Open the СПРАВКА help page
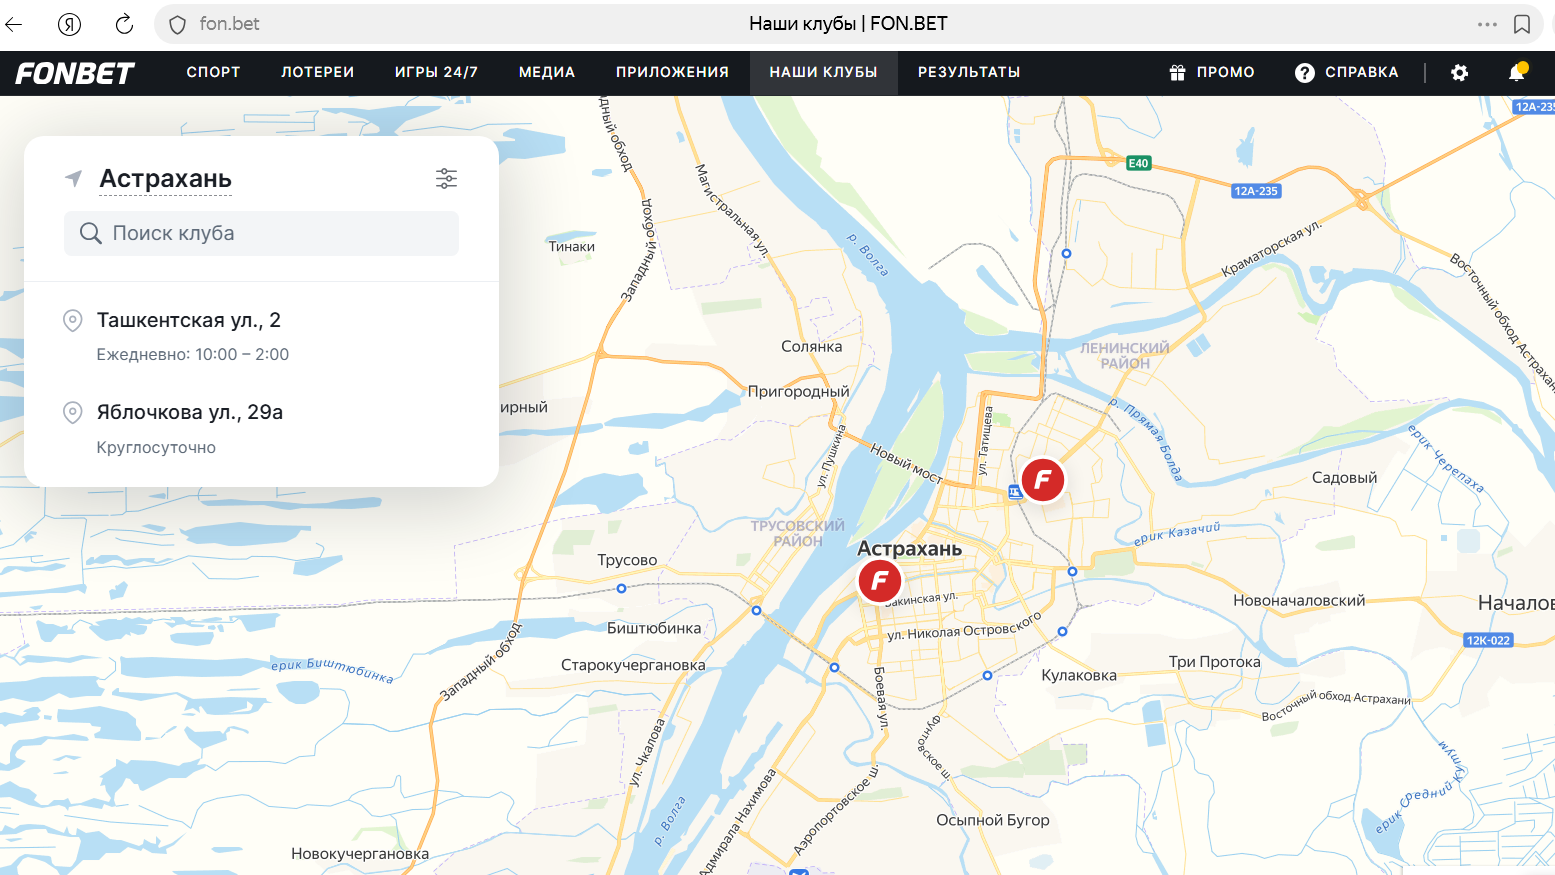The height and width of the screenshot is (875, 1555). (1347, 72)
